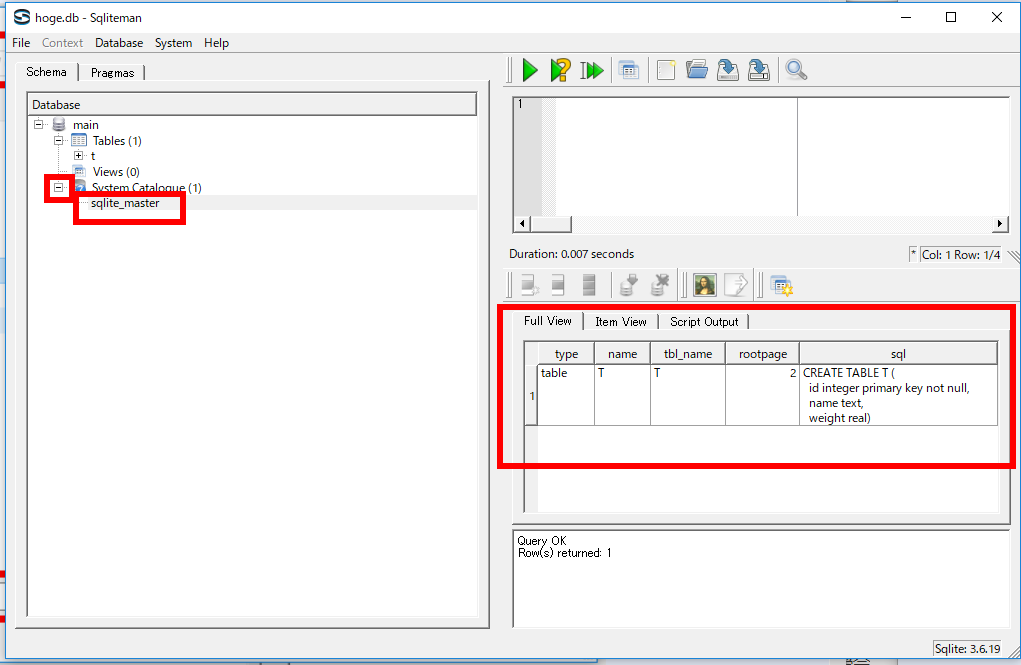Switch to the Item View tab
The height and width of the screenshot is (665, 1021).
pos(620,322)
